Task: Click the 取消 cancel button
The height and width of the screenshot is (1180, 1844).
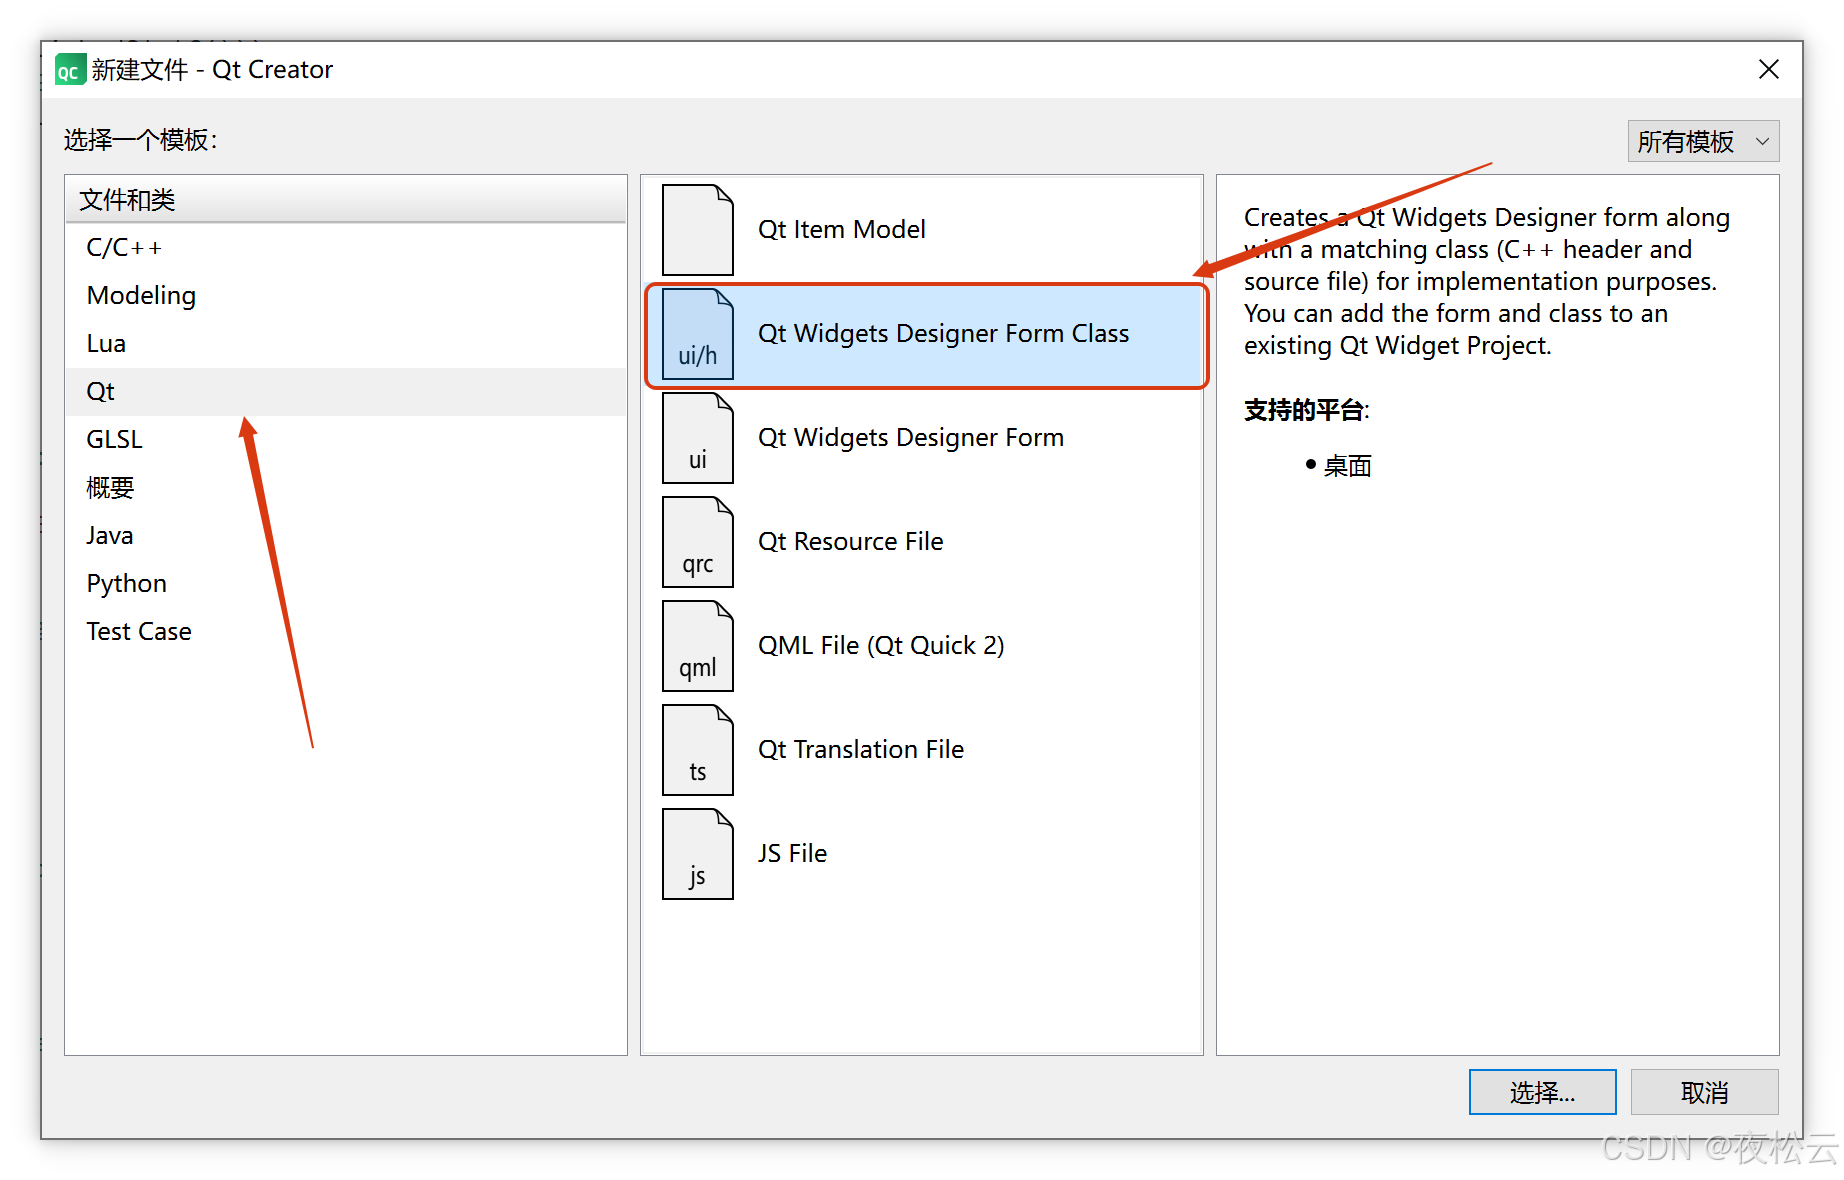Action: point(1704,1092)
